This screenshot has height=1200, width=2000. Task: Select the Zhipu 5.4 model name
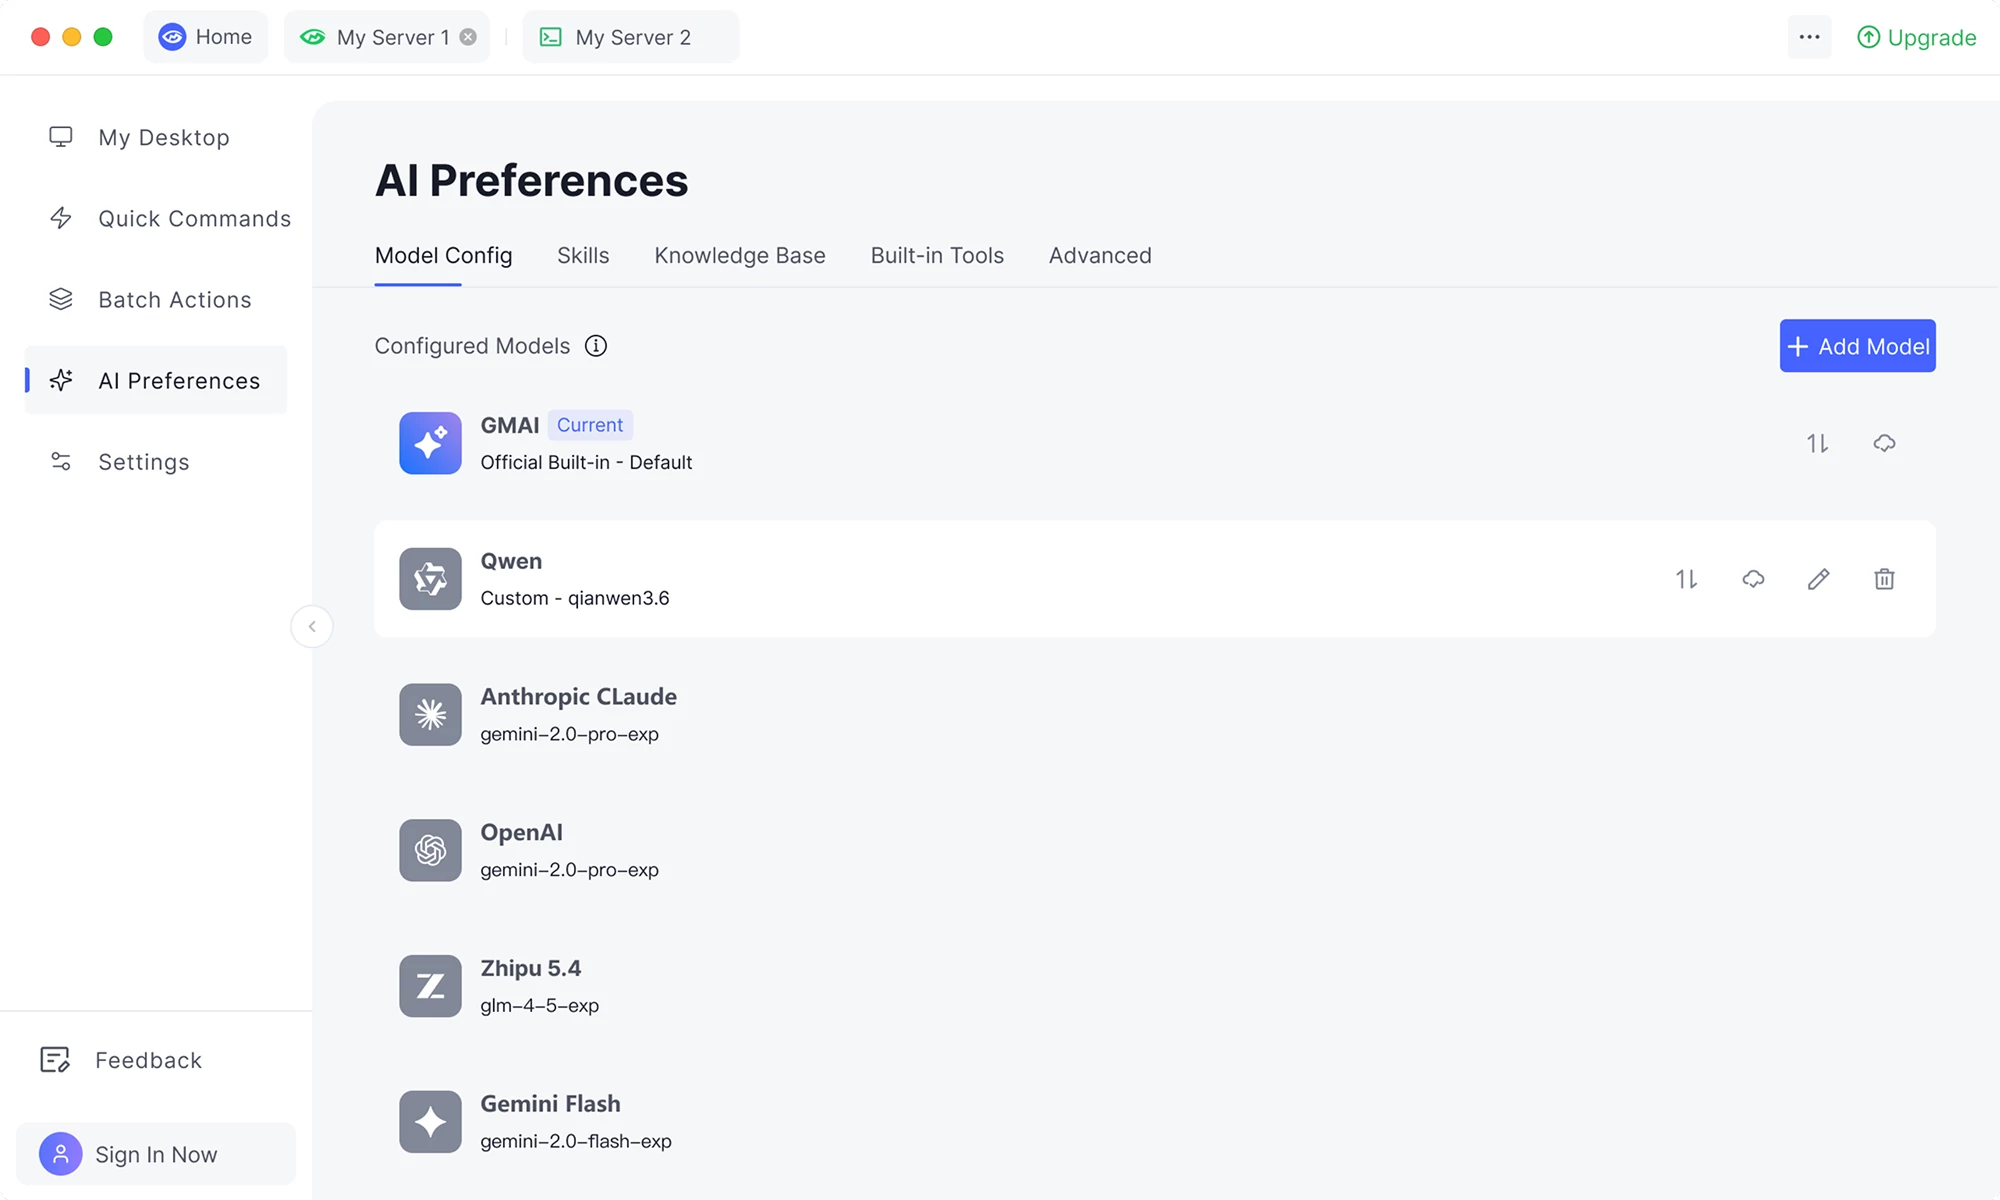(530, 968)
